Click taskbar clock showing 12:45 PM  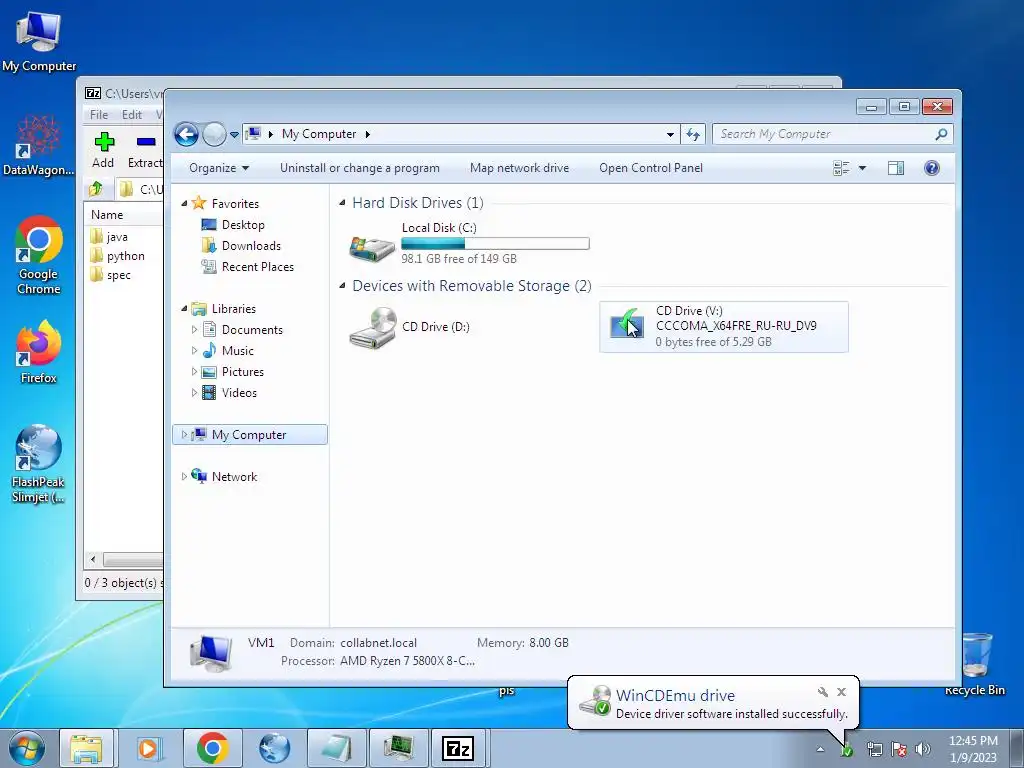(x=973, y=749)
